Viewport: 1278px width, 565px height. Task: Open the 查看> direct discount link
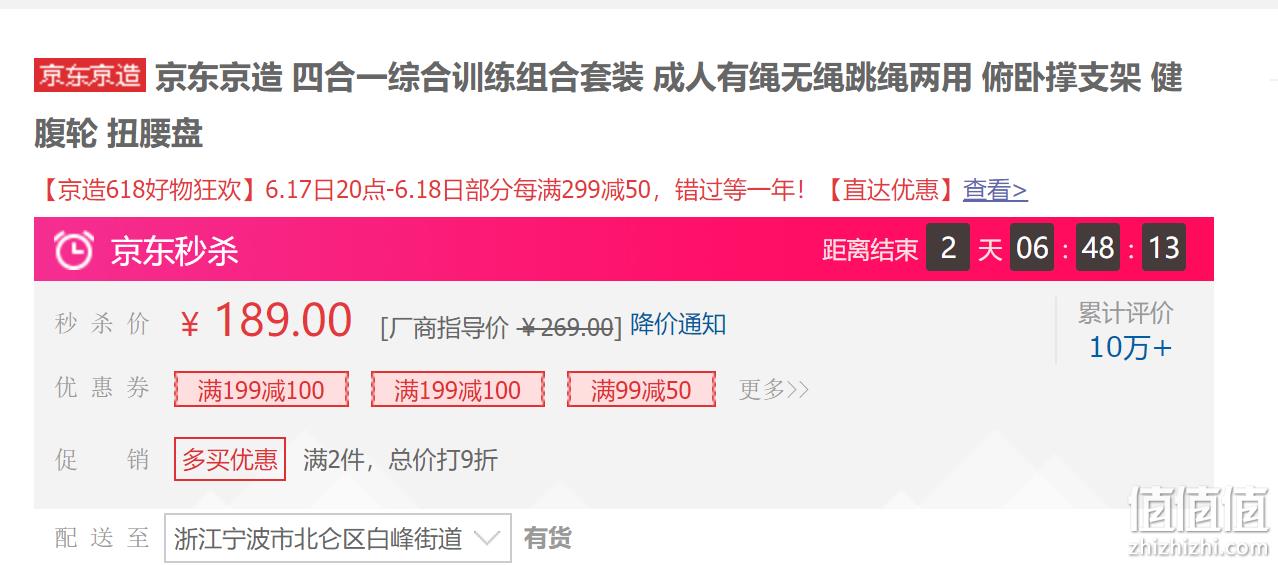995,190
